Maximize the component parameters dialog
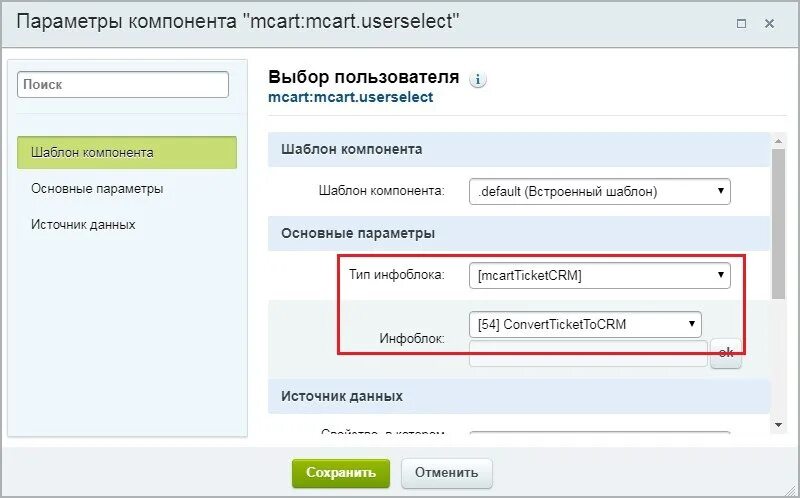Image resolution: width=800 pixels, height=498 pixels. pyautogui.click(x=741, y=23)
